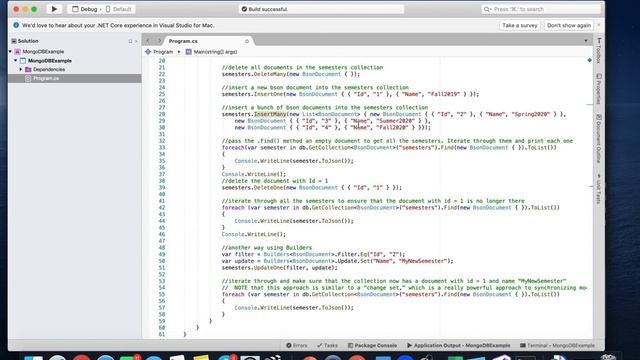Click the highlighted InsertMany method call
This screenshot has width=640, height=360.
270,114
